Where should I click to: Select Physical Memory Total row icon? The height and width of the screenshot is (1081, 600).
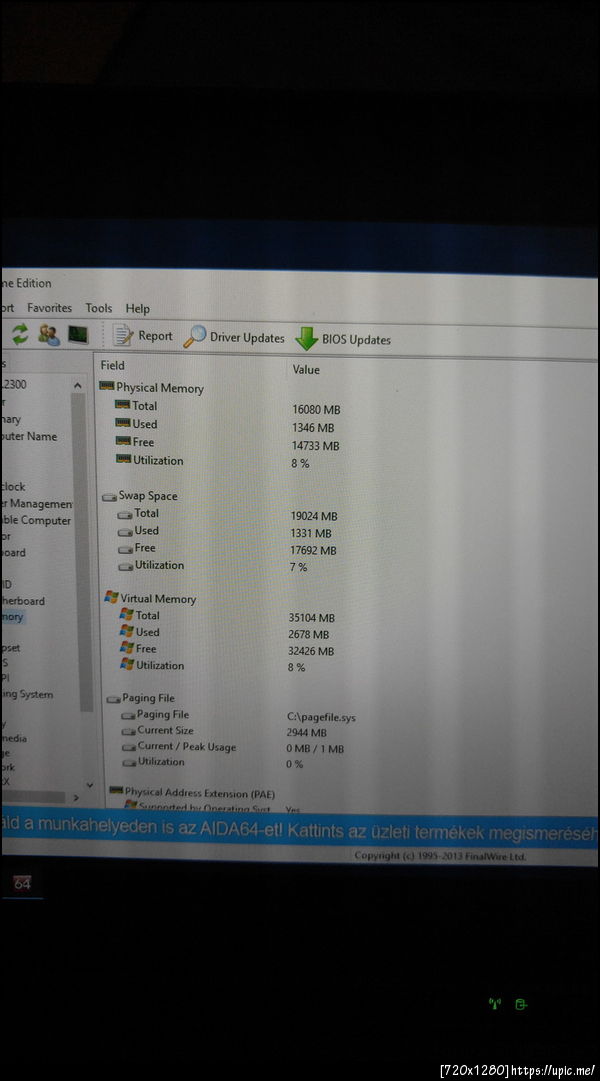(123, 405)
